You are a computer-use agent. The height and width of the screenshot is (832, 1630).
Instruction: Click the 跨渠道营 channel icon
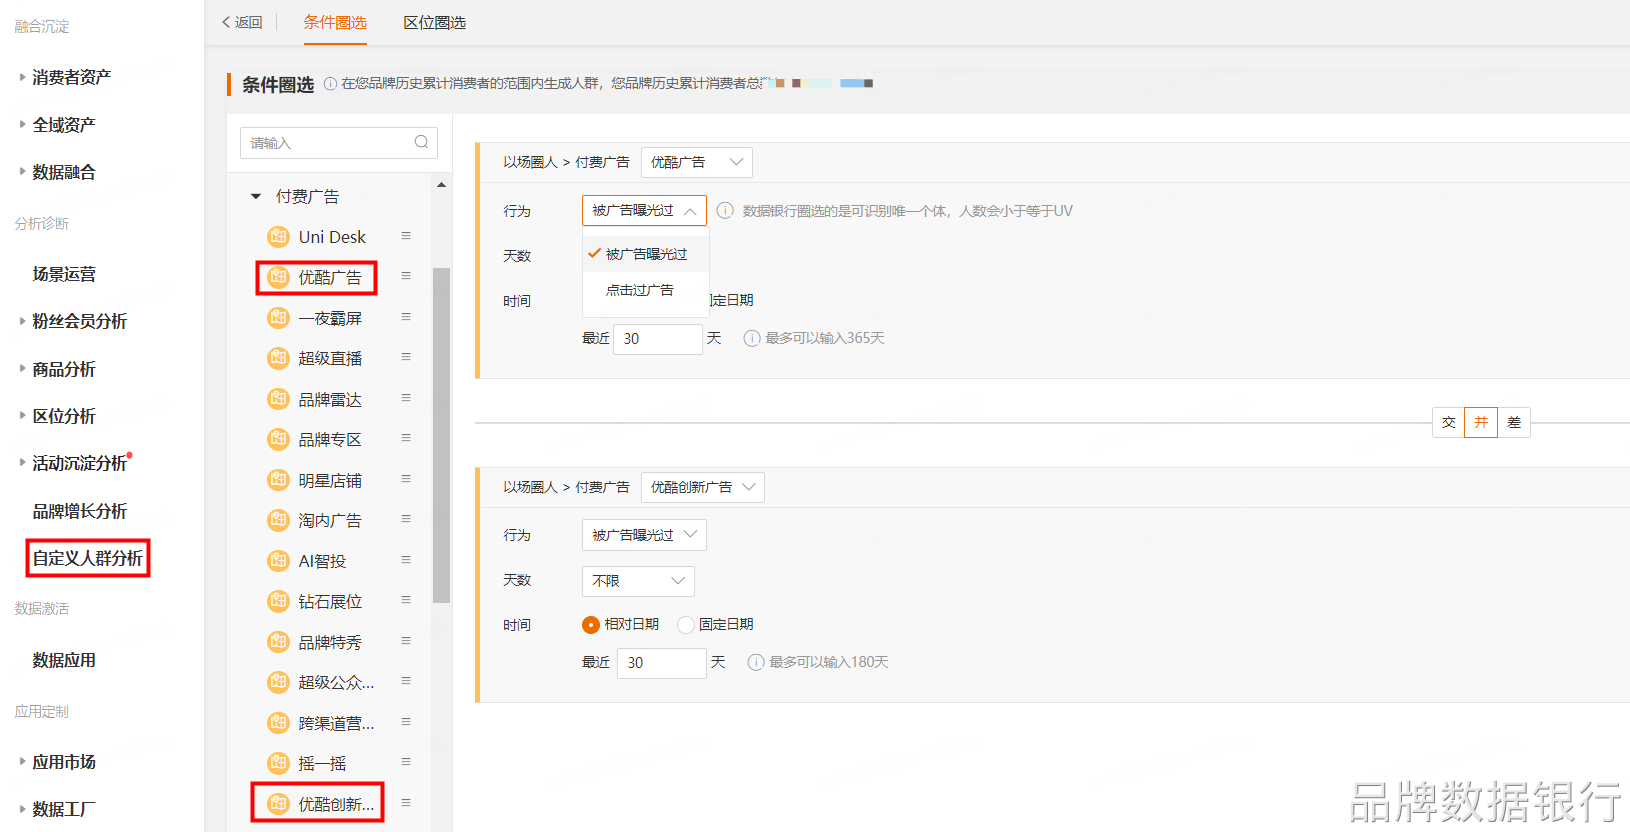click(279, 723)
